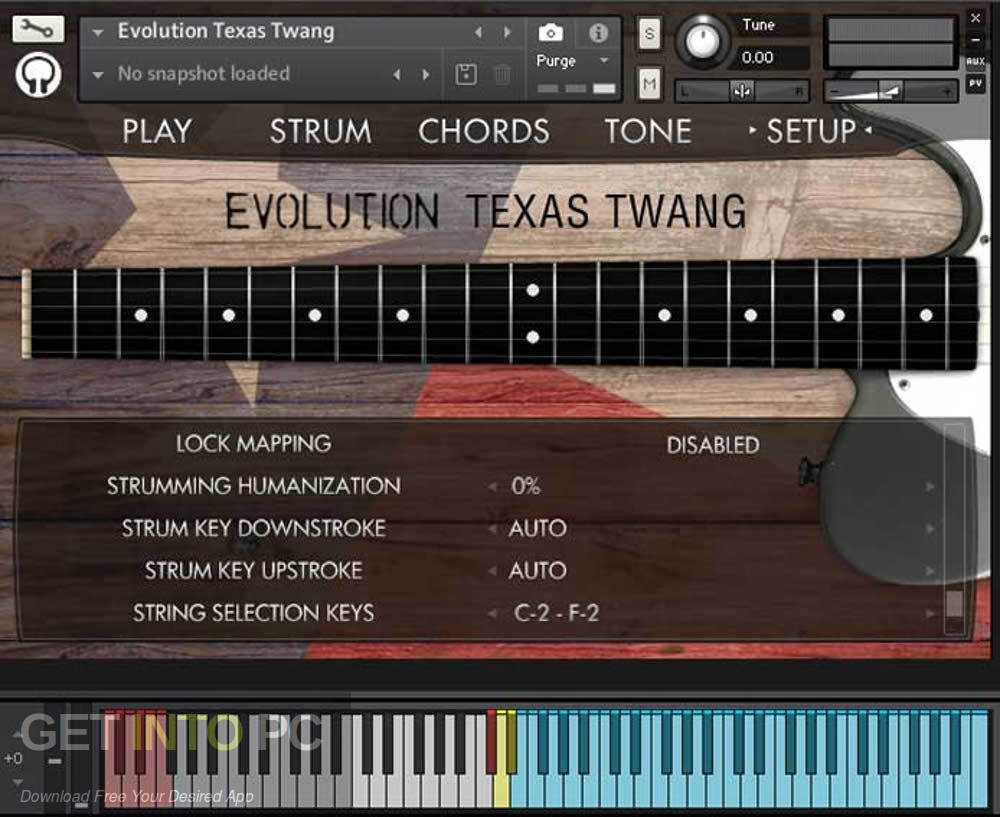Adjust the Tune knob
The image size is (1000, 817).
[702, 40]
